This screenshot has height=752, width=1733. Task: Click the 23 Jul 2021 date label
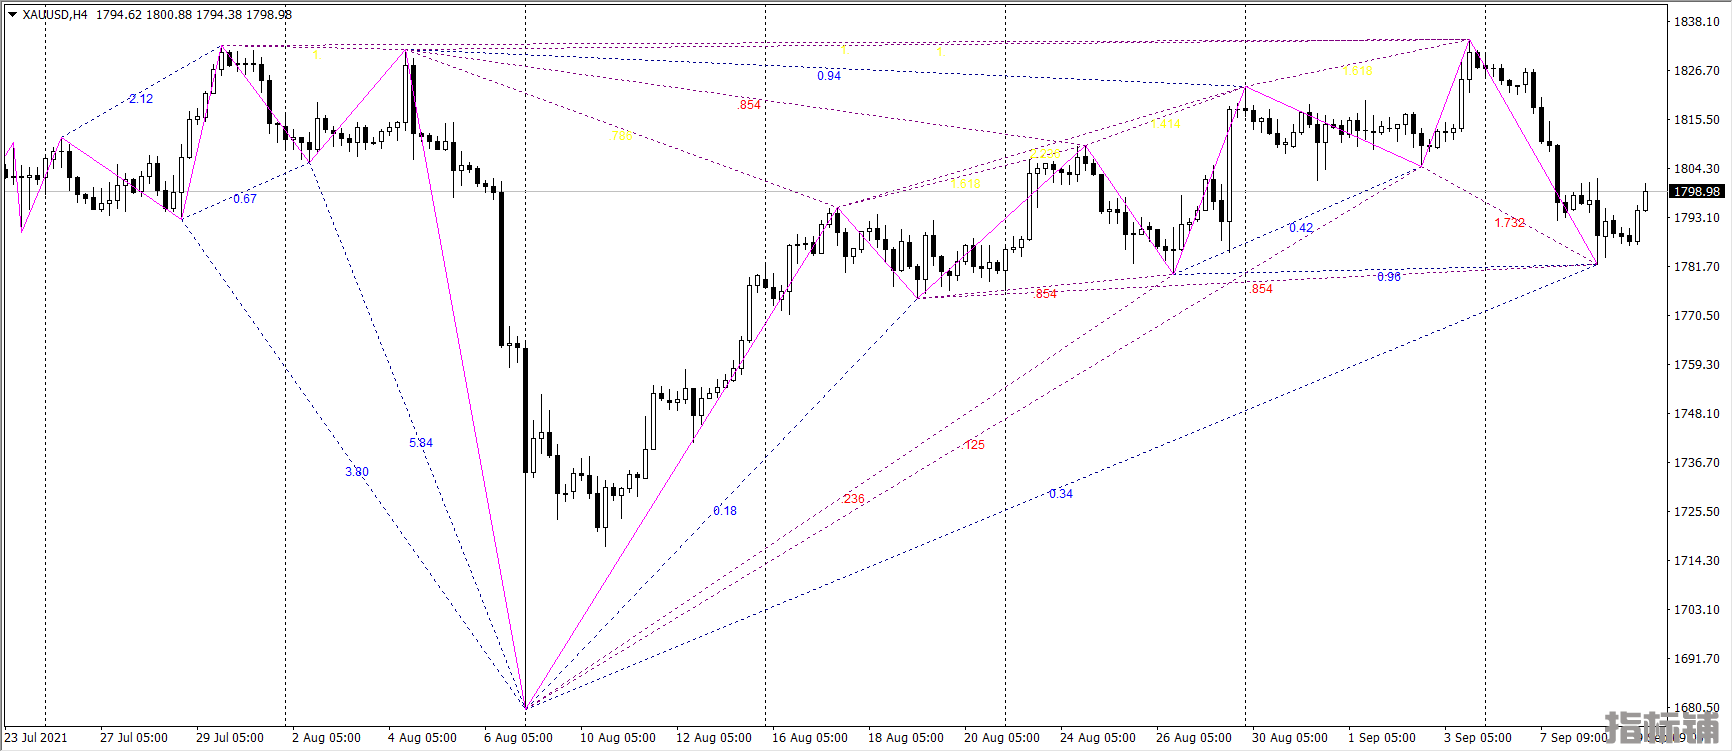click(x=36, y=738)
